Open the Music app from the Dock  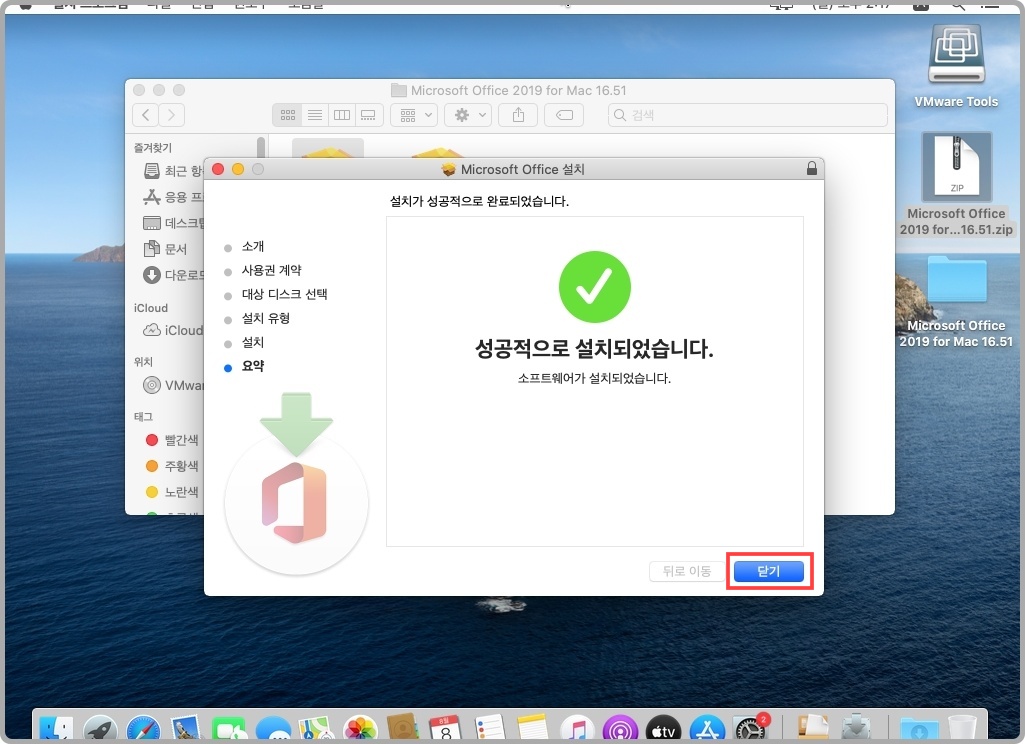click(577, 727)
